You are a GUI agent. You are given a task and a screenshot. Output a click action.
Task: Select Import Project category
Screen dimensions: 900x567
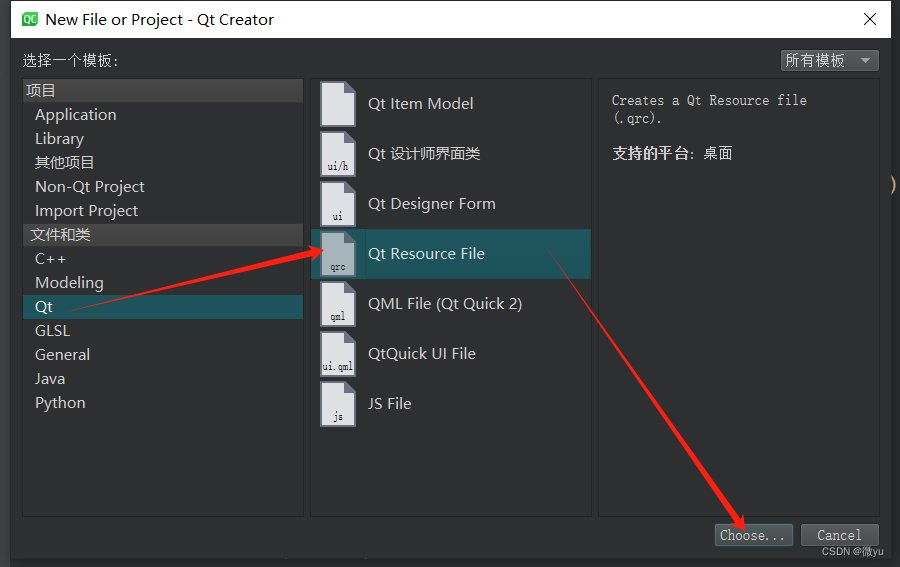coord(163,211)
